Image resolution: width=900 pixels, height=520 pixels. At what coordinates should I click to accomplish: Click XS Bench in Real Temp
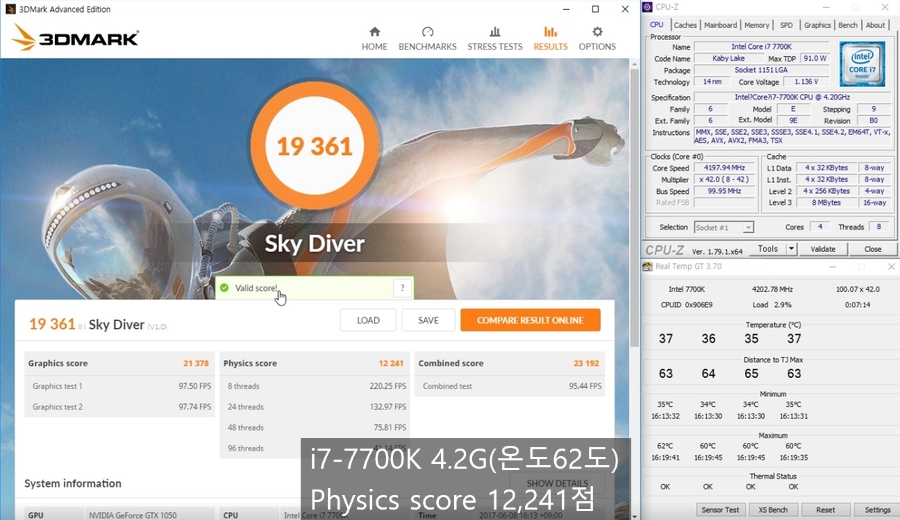coord(773,510)
